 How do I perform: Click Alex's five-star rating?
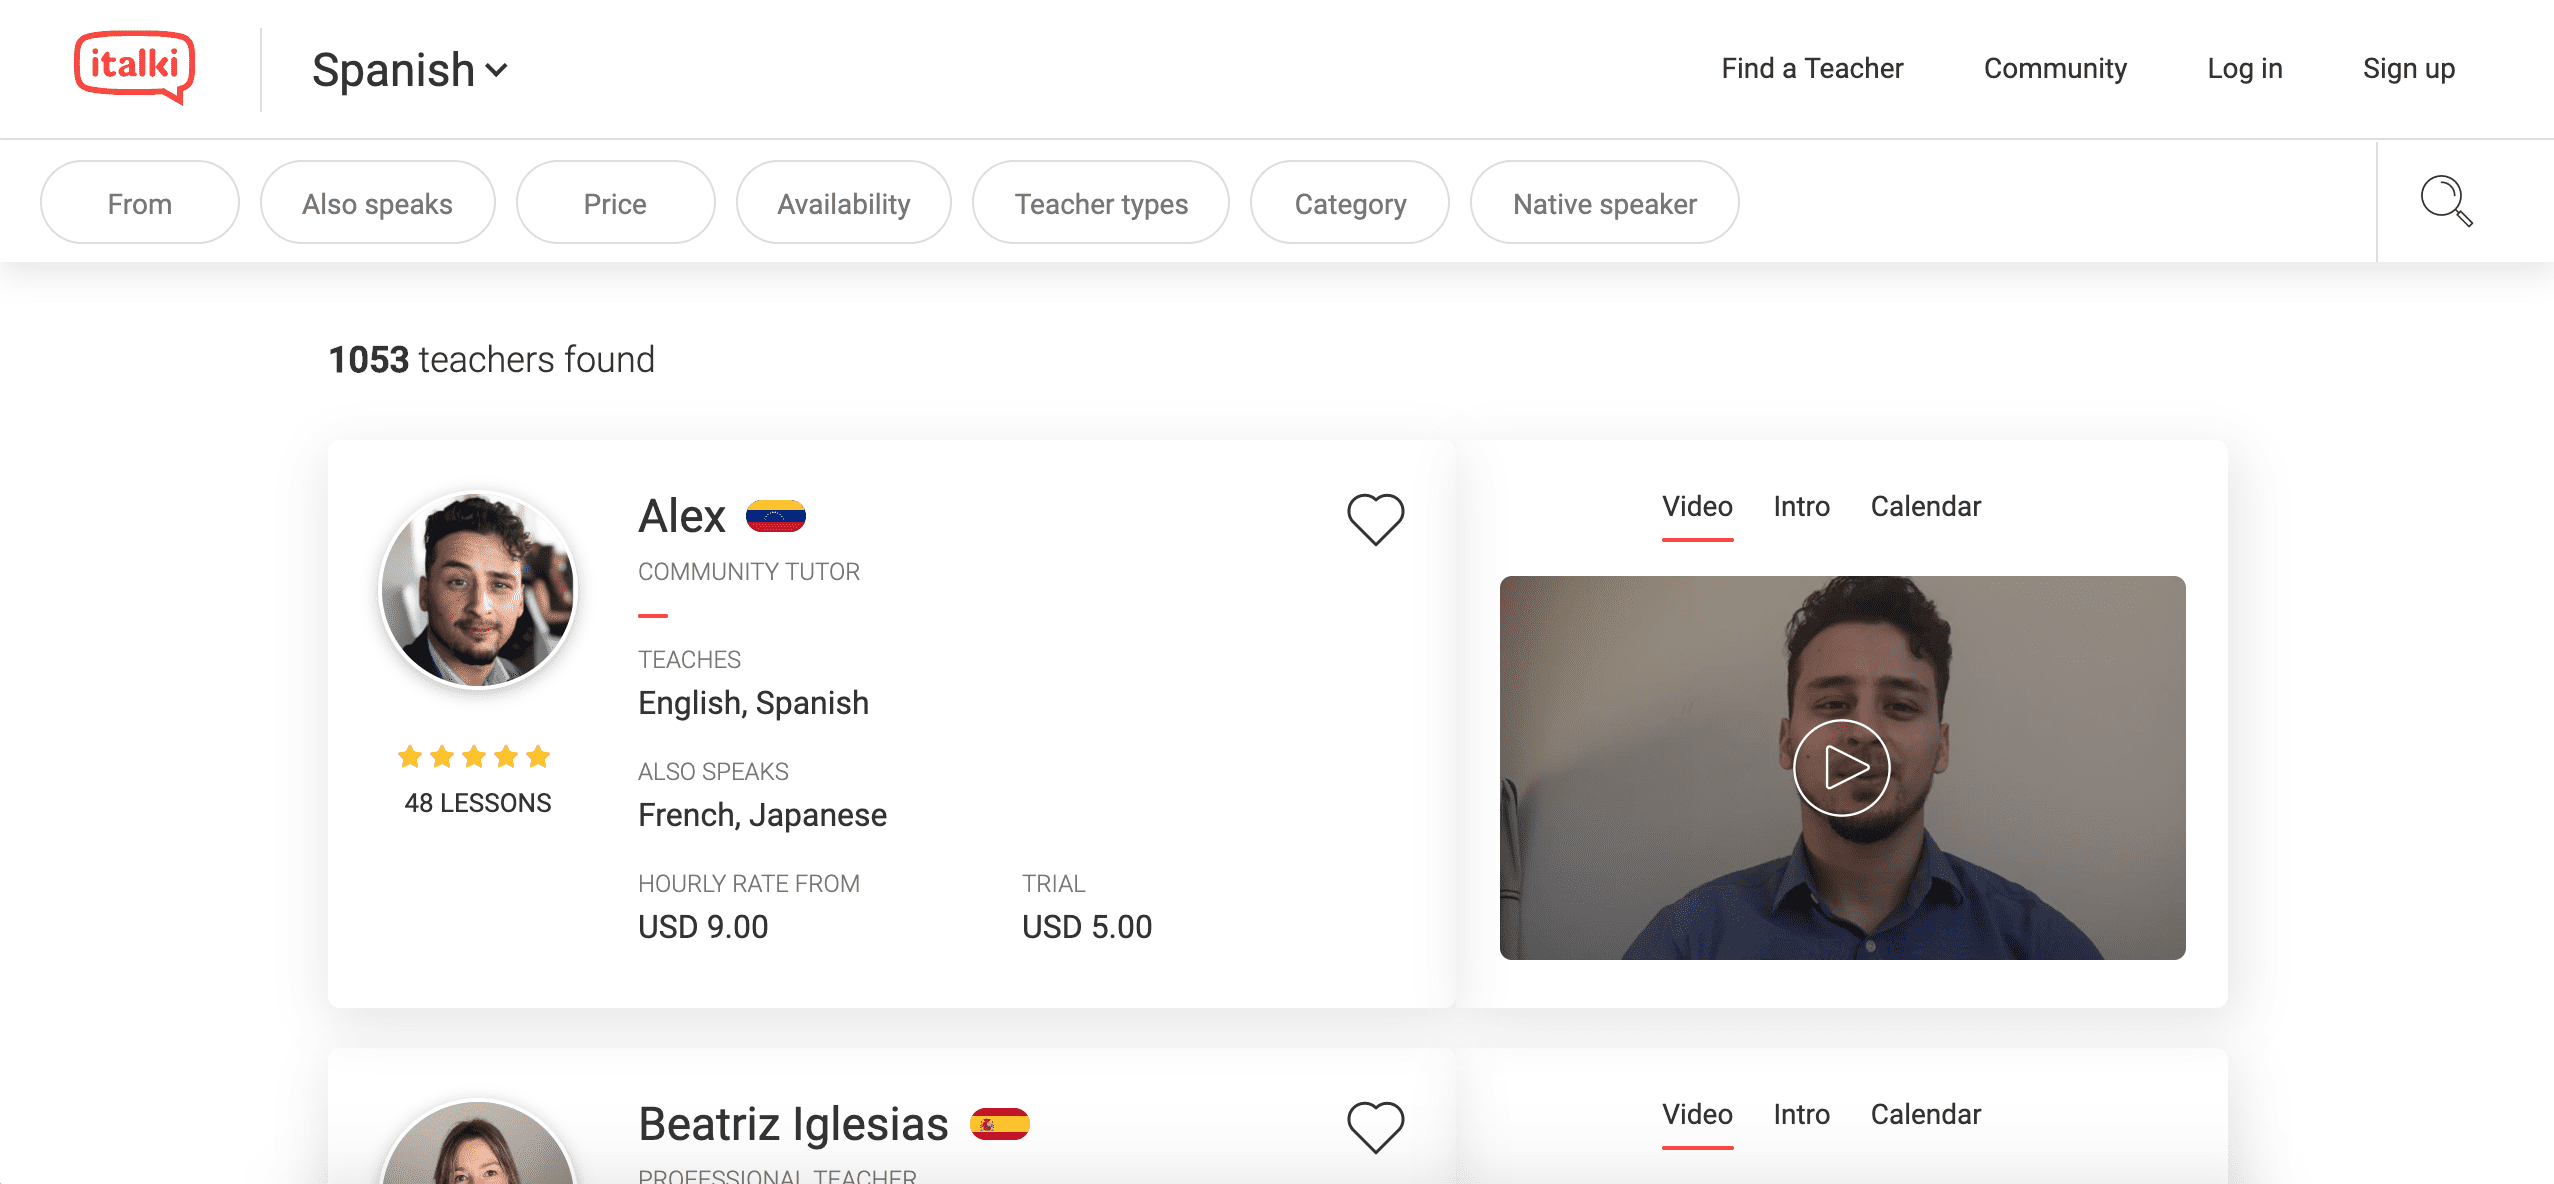(474, 757)
